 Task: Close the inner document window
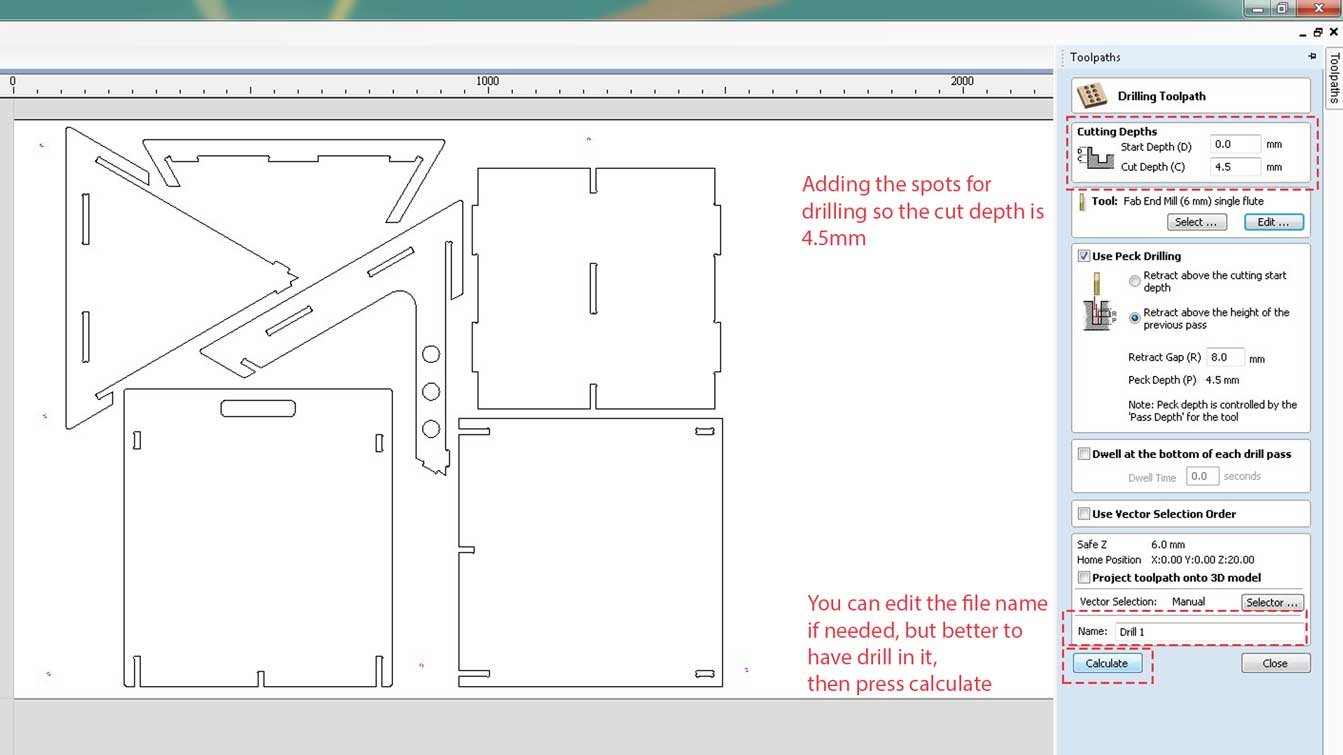pos(1333,33)
